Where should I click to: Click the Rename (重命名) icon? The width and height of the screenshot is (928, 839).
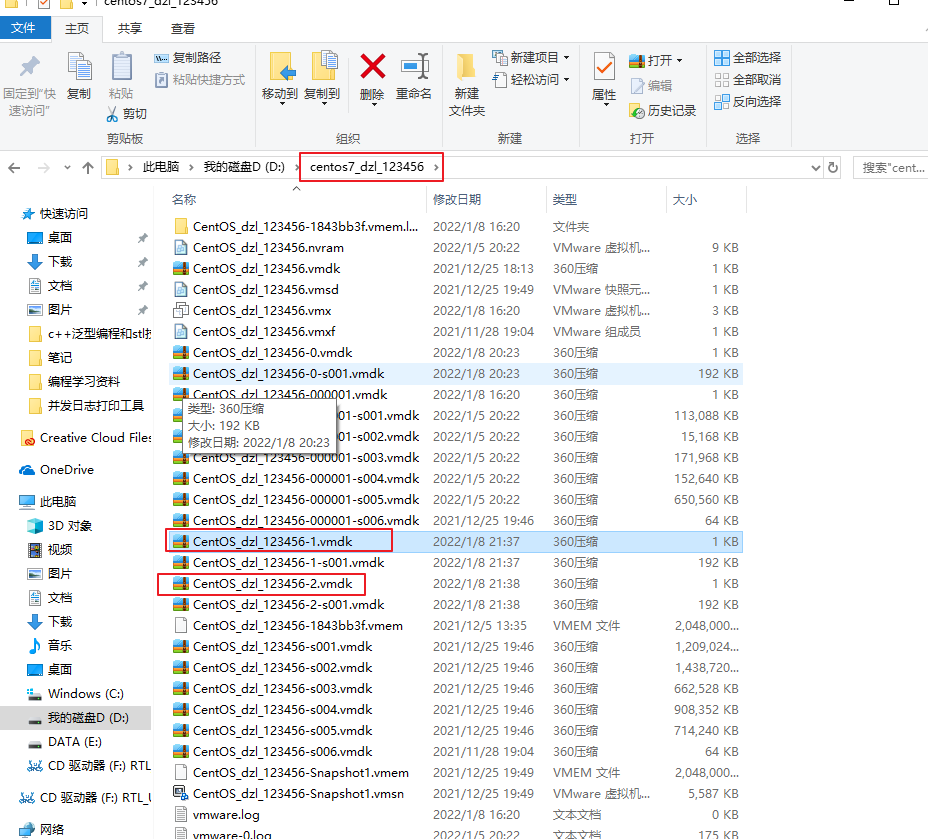coord(414,66)
